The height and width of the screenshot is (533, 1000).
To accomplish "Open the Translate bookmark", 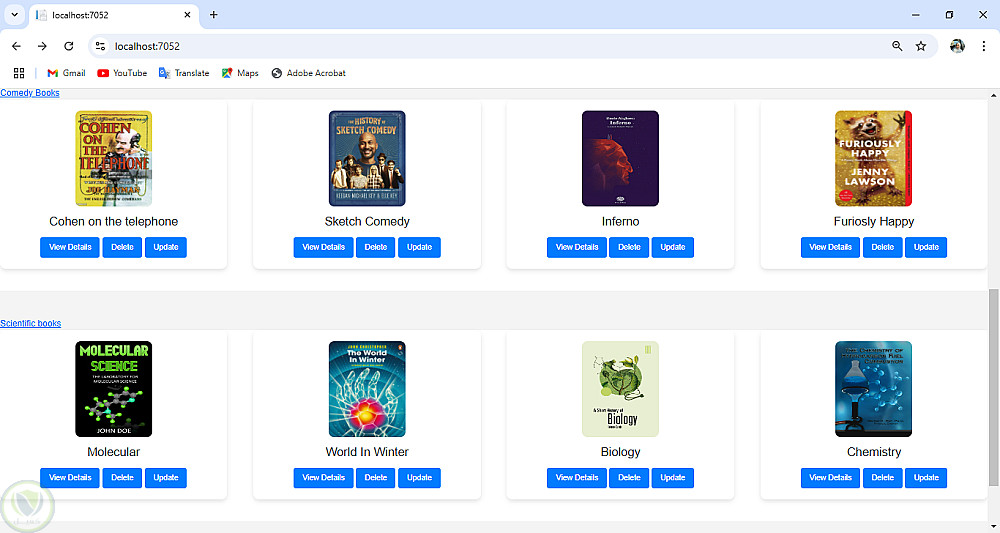I will click(x=184, y=73).
